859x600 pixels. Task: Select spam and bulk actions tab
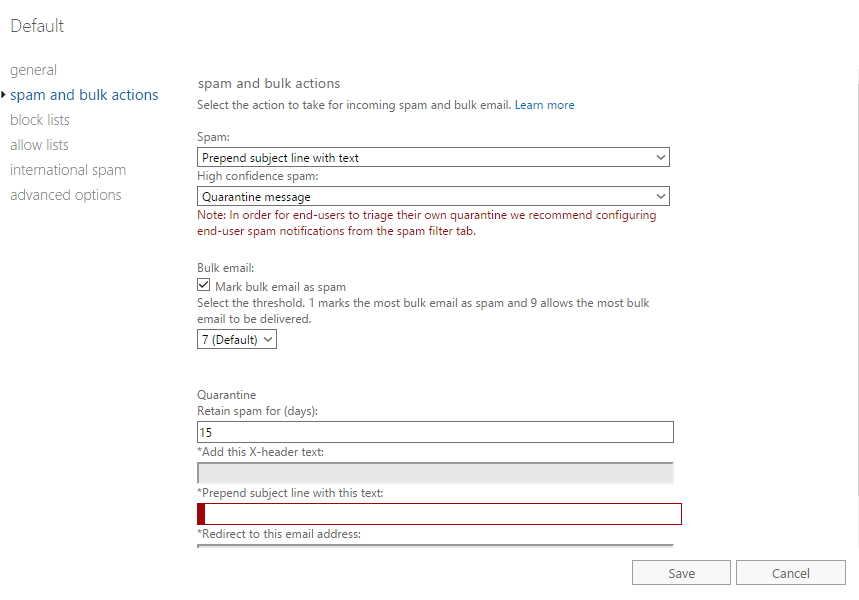pyautogui.click(x=84, y=95)
